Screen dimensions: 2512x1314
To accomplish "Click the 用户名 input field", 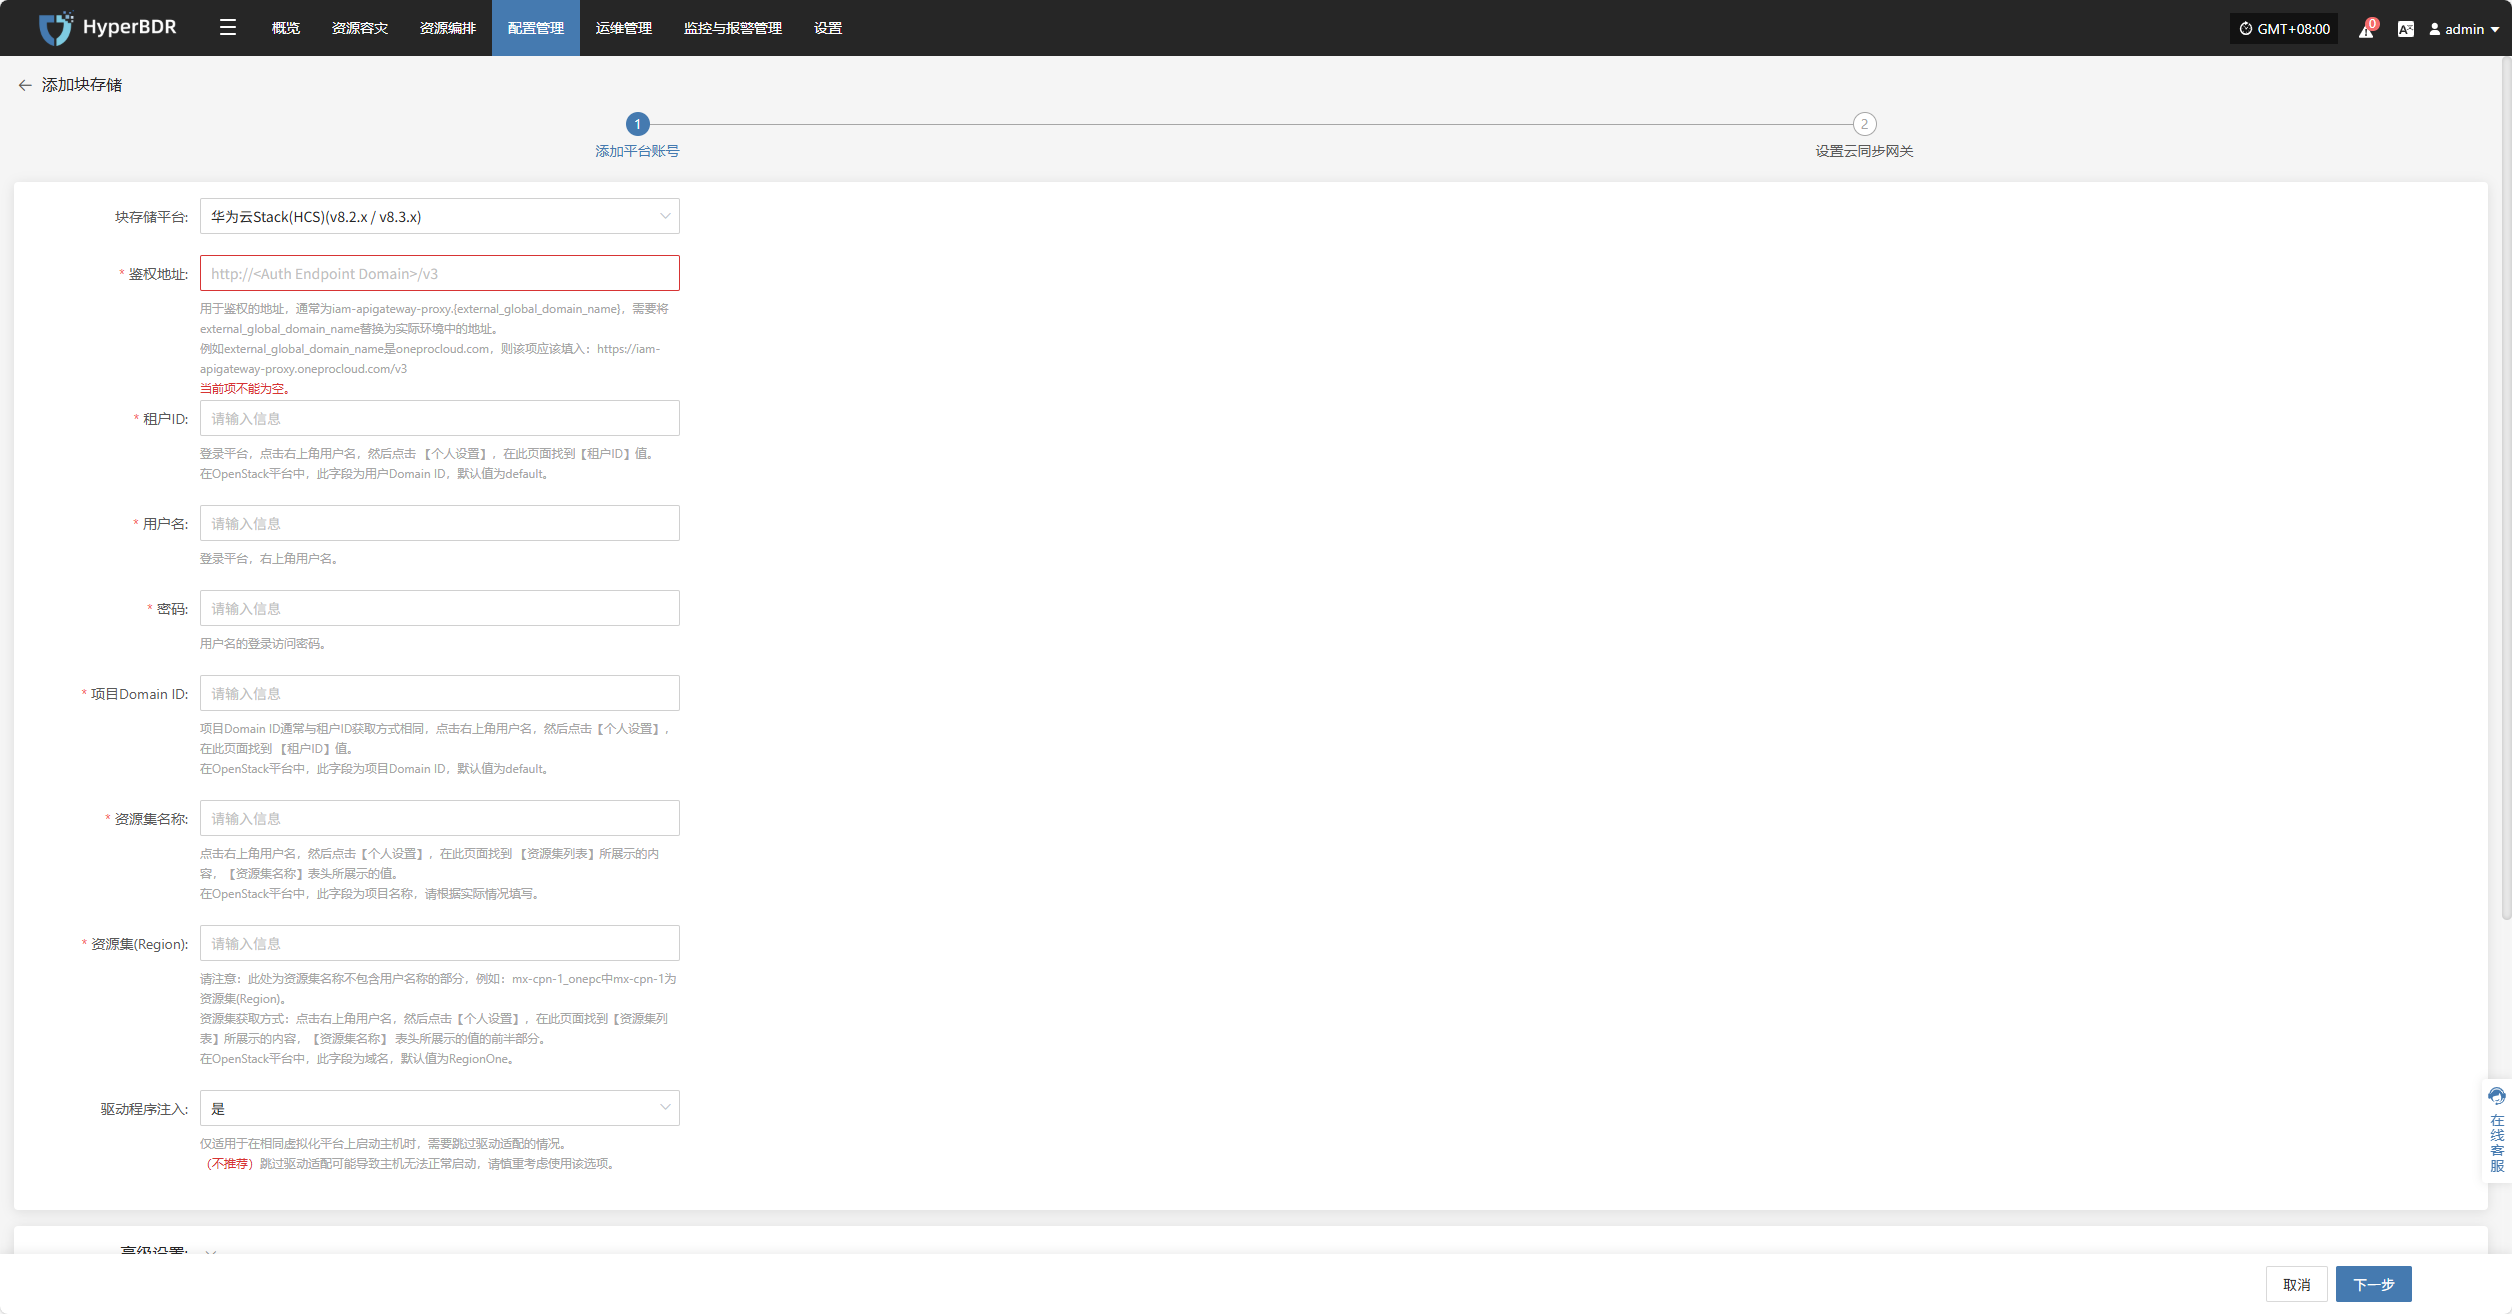I will click(439, 523).
